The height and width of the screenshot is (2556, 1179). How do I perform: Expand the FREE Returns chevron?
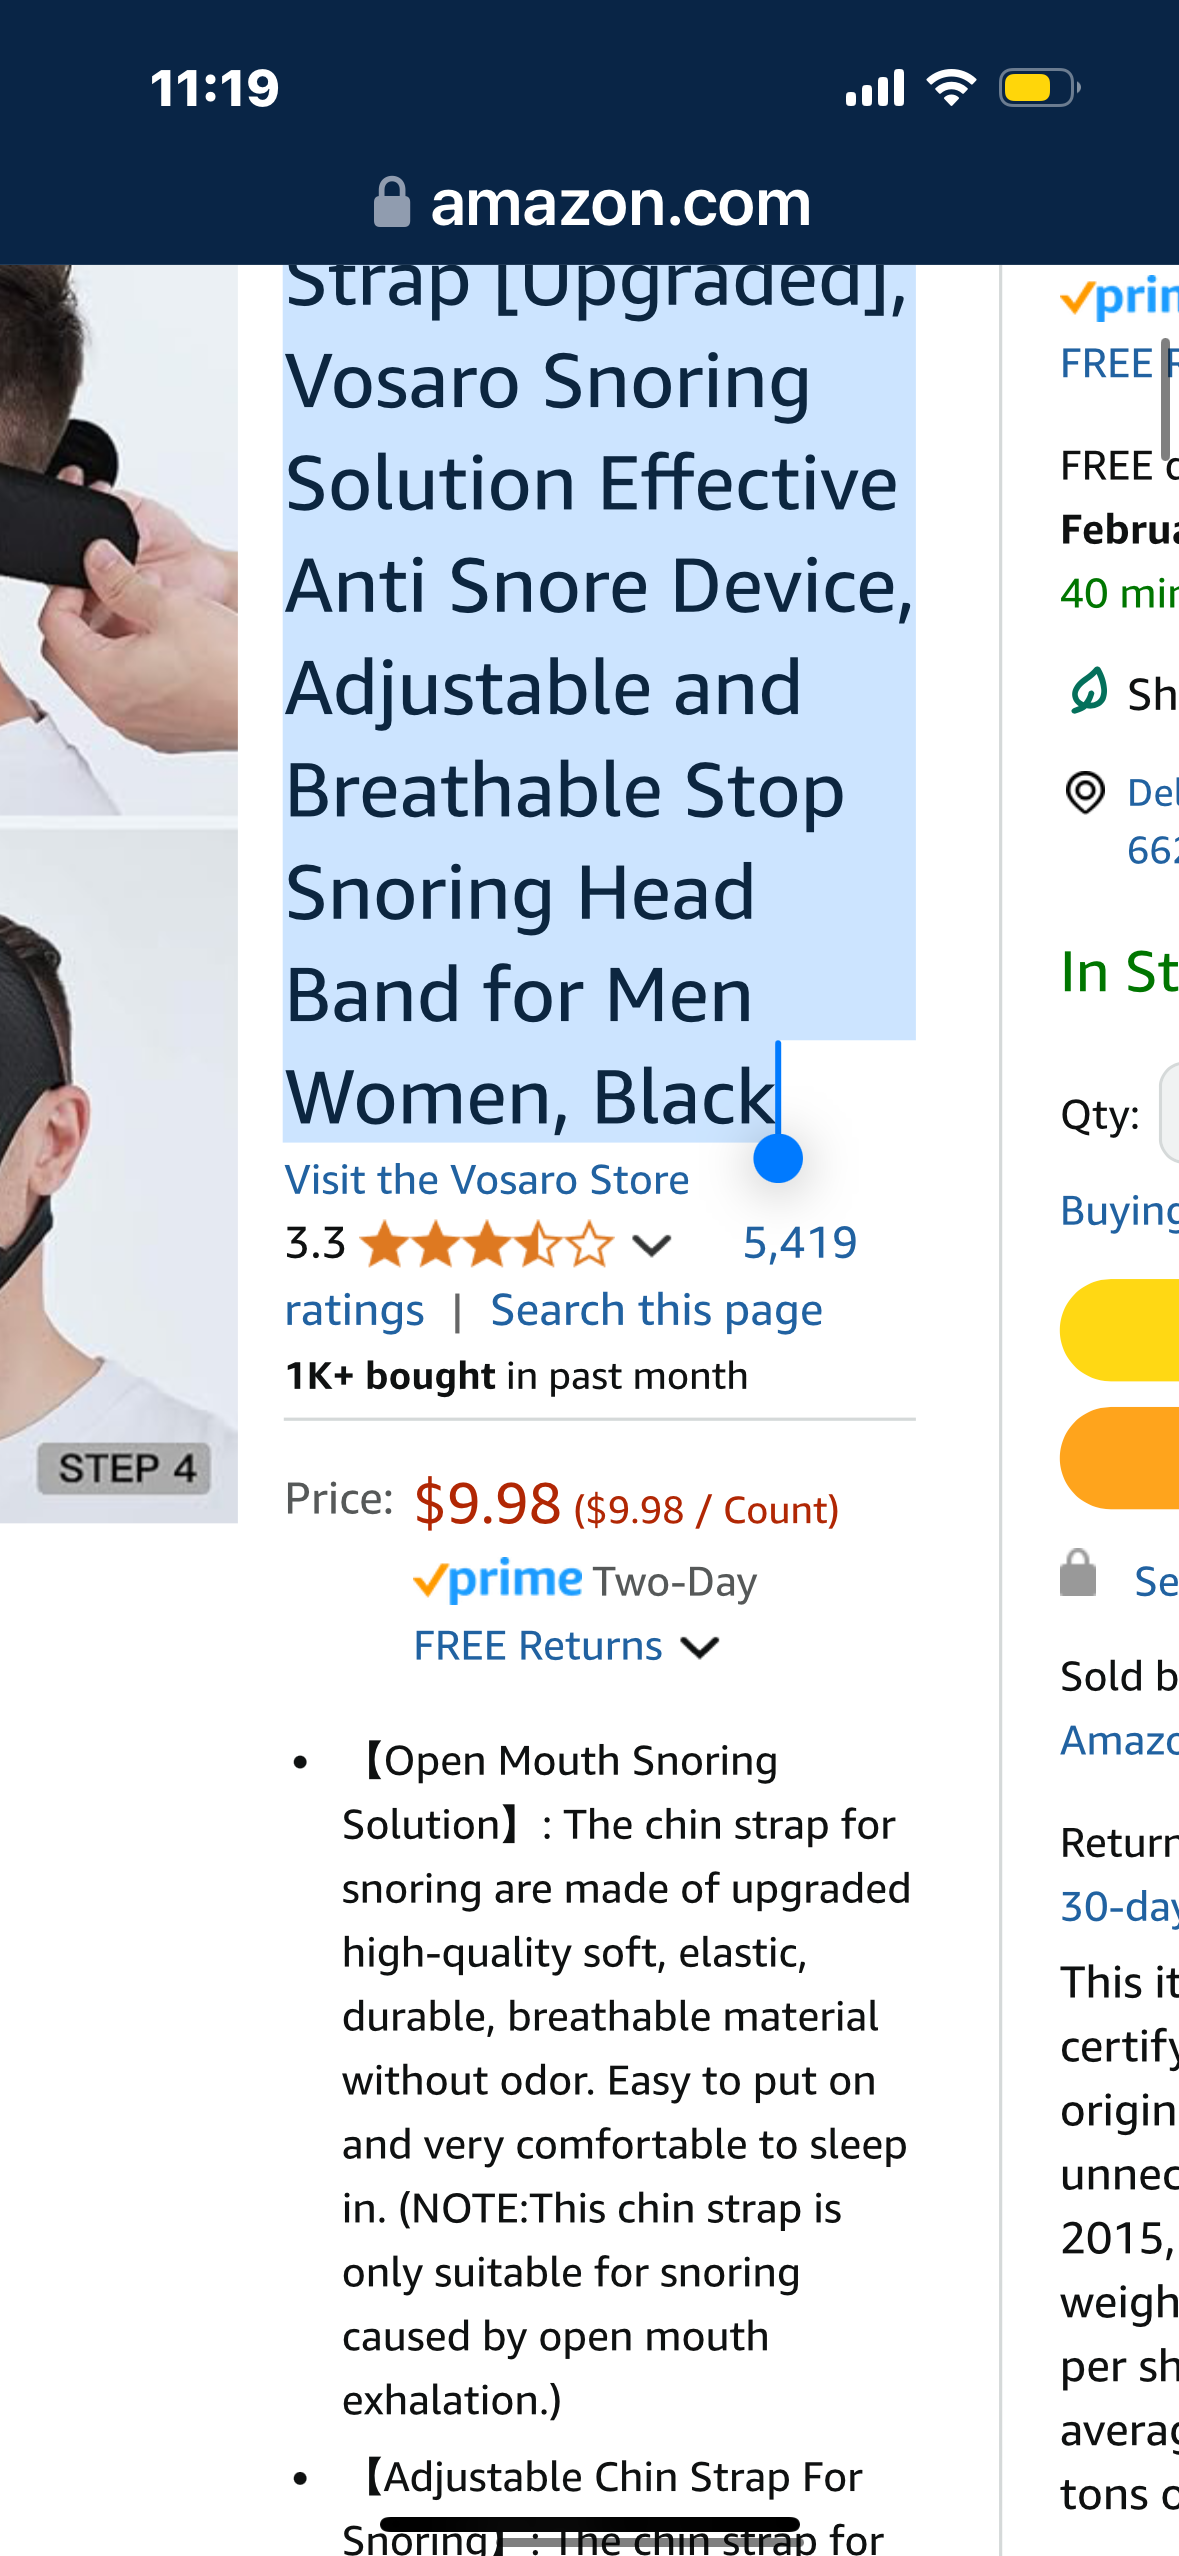[x=700, y=1647]
